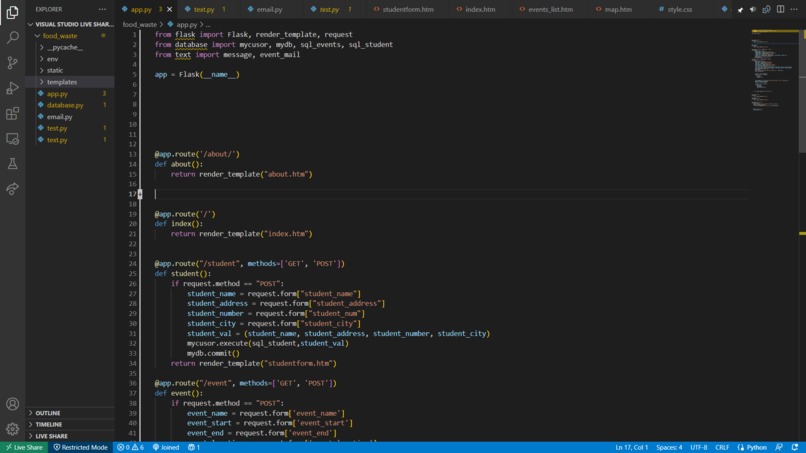Select language mode Python in status bar

coord(752,447)
